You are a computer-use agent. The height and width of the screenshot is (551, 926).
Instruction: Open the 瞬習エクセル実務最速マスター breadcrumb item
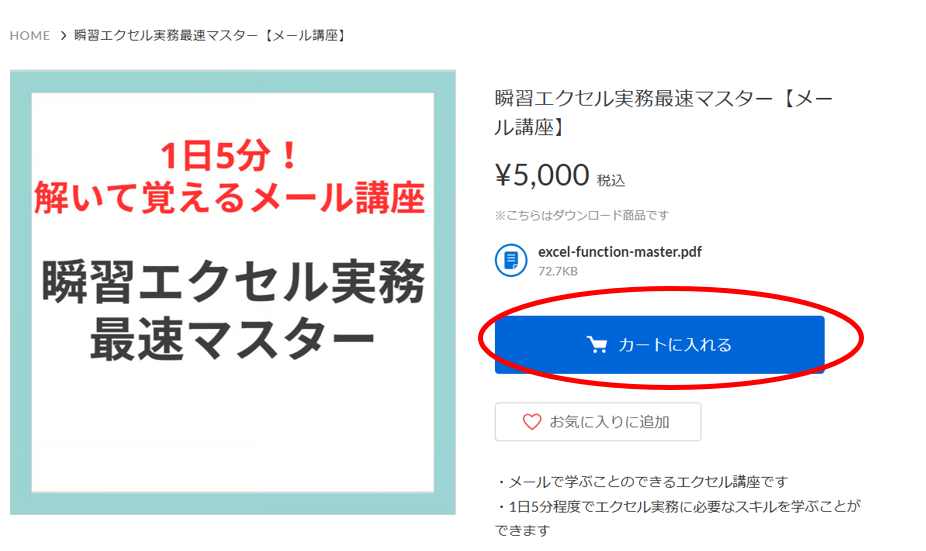pyautogui.click(x=210, y=35)
